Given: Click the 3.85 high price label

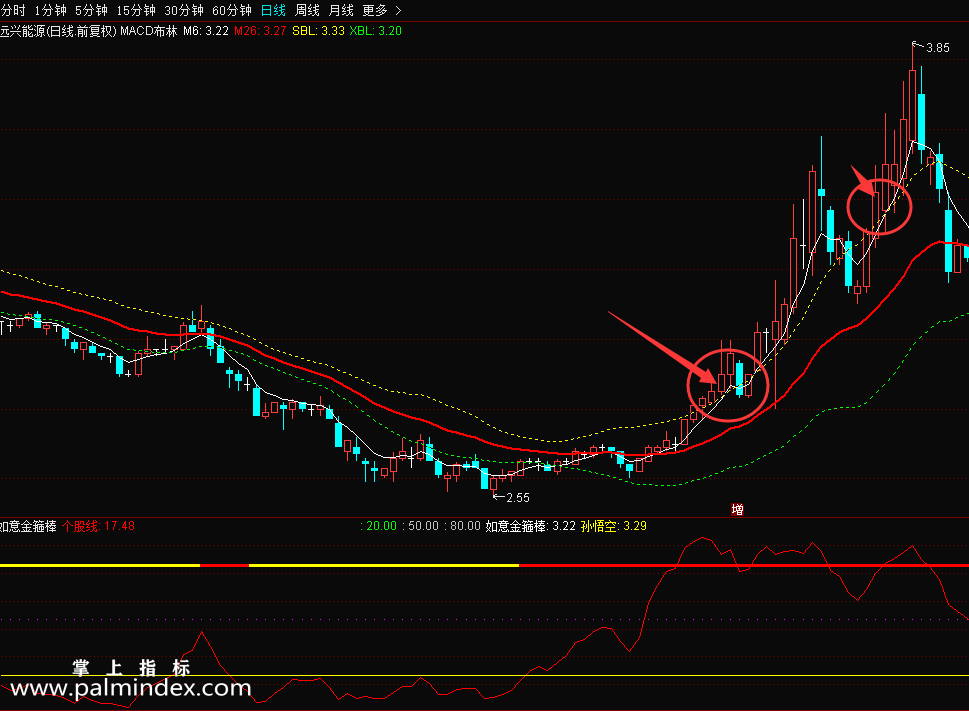Looking at the screenshot, I should 937,48.
